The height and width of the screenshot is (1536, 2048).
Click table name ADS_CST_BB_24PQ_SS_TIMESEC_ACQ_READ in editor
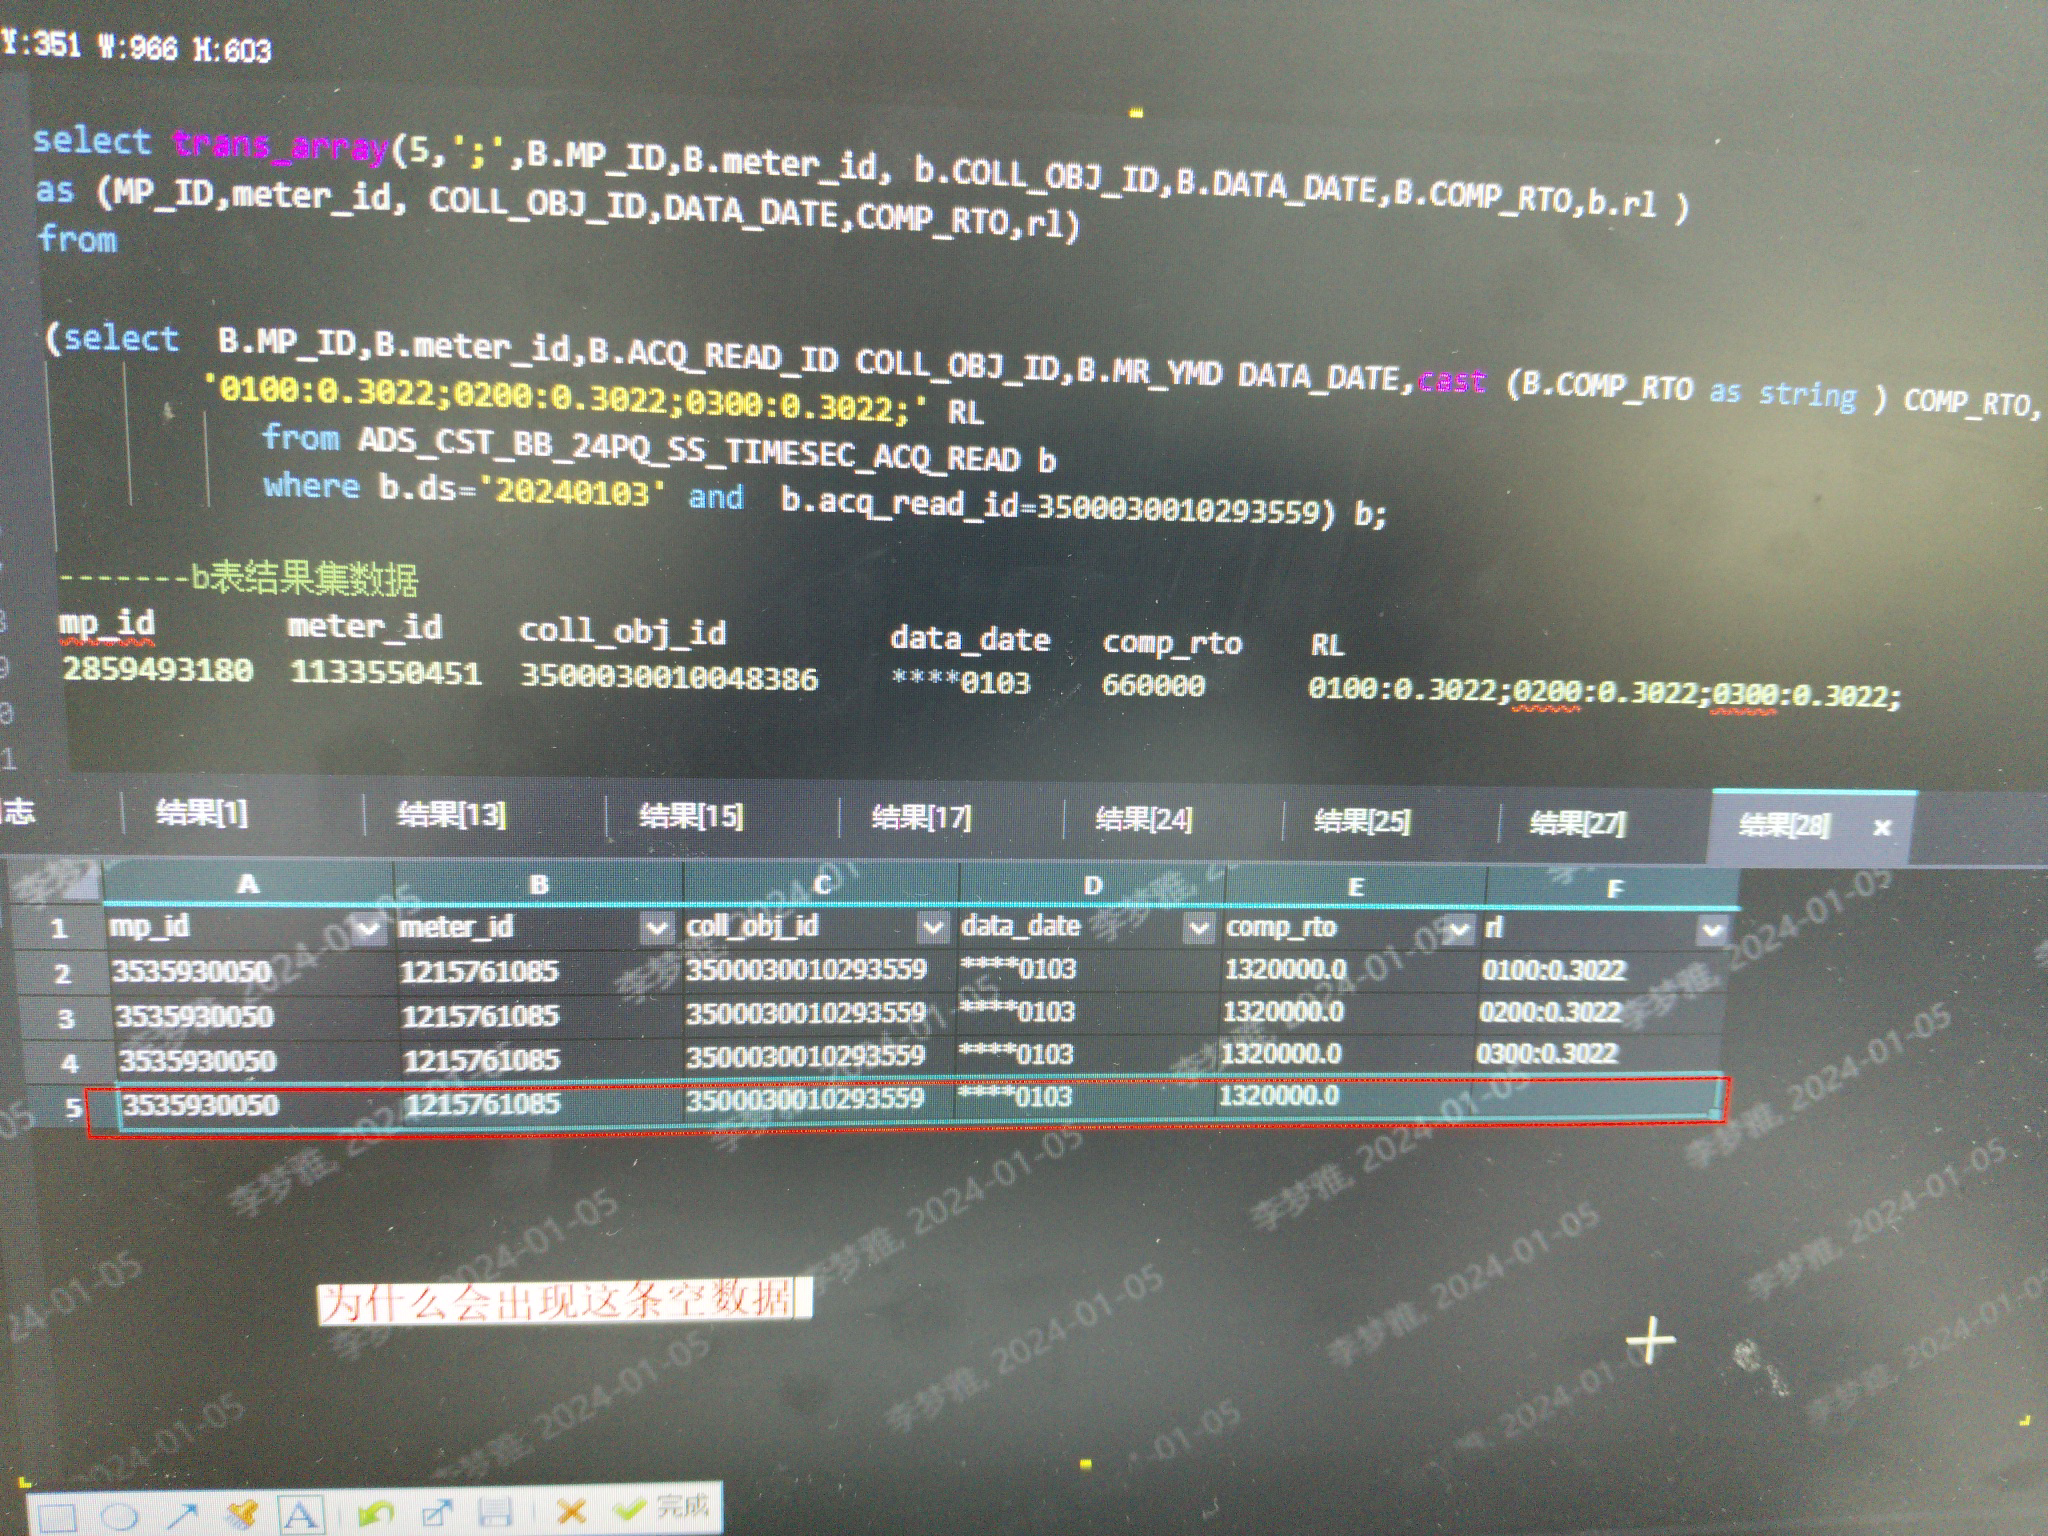690,450
